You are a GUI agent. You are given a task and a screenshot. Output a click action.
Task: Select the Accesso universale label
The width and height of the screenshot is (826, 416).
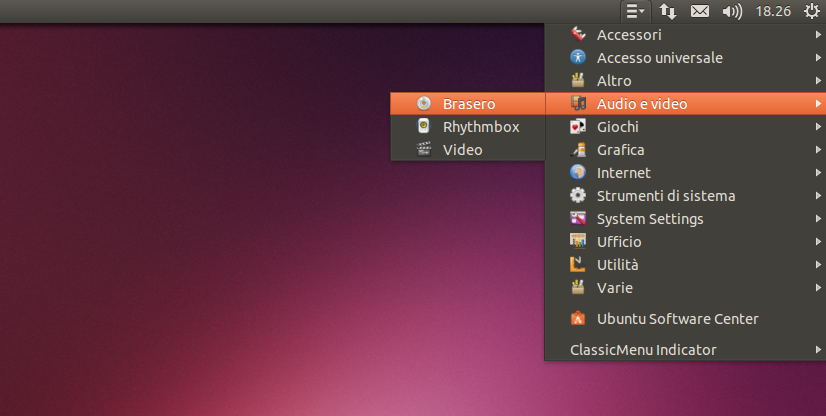(x=660, y=58)
